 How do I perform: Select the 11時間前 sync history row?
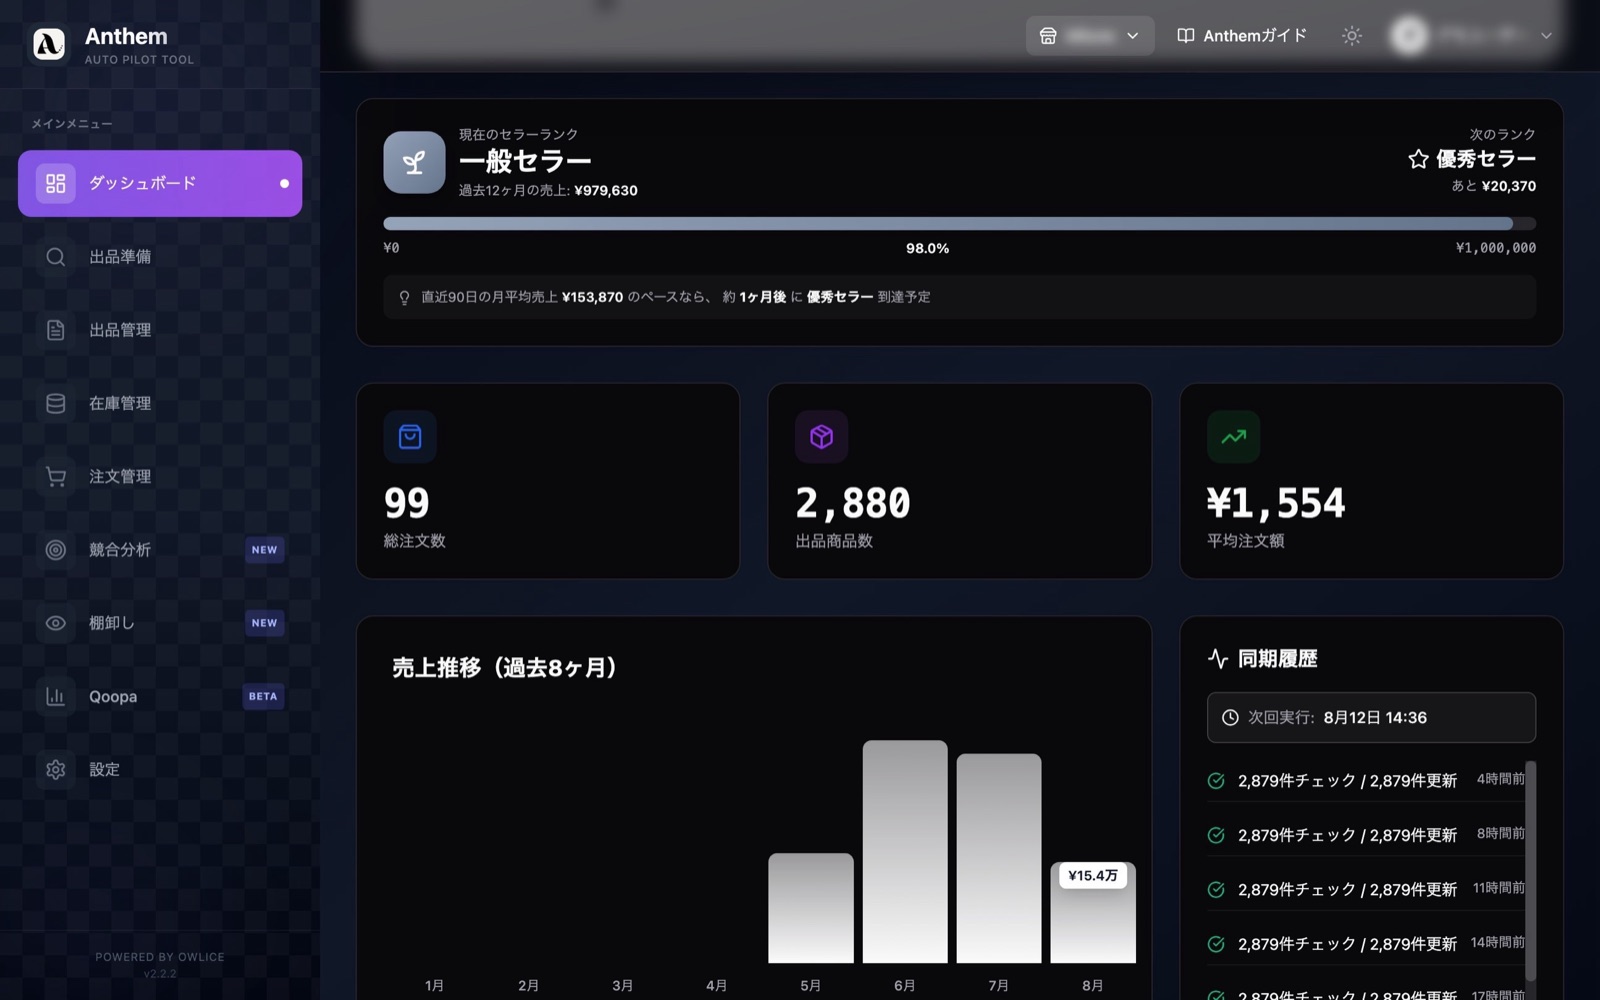tap(1366, 889)
